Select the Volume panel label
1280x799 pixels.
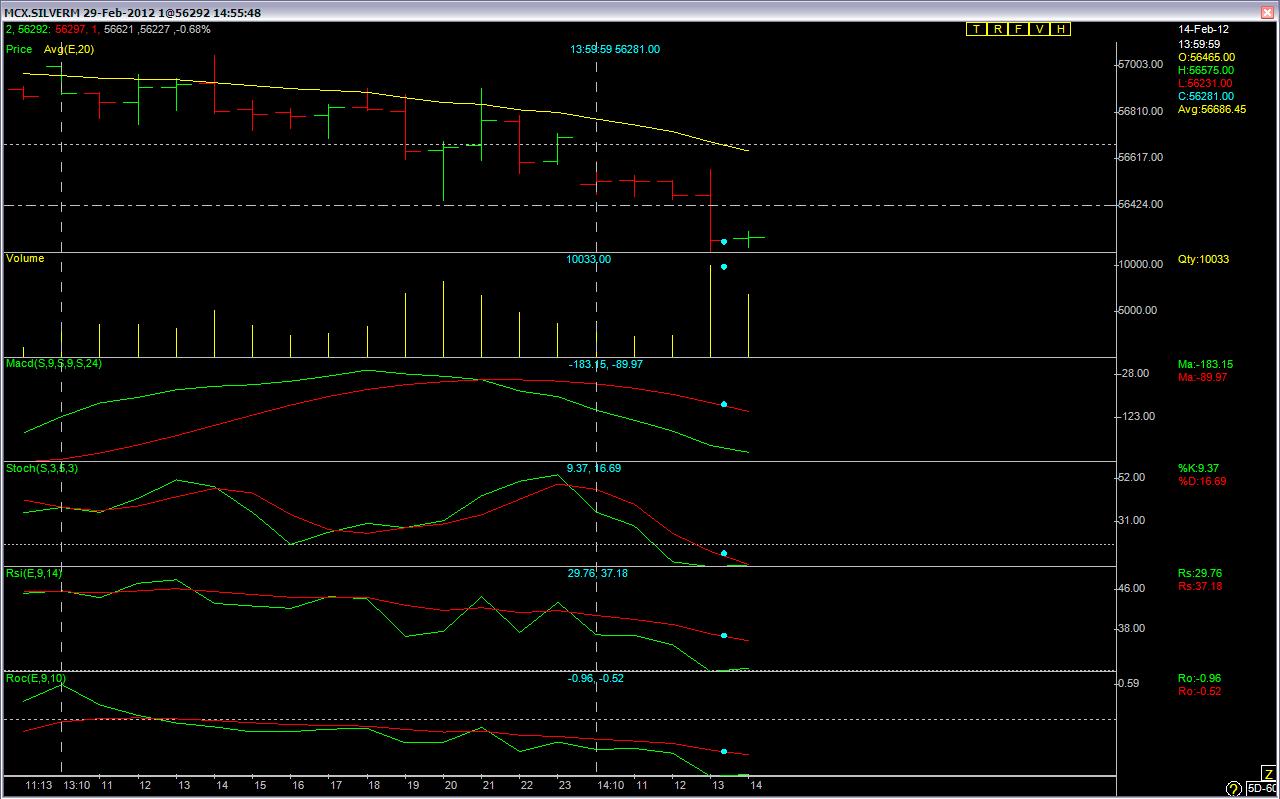[25, 258]
